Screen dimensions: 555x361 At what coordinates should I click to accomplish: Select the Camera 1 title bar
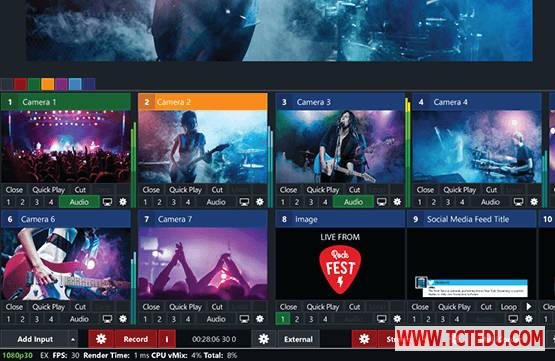(x=65, y=102)
